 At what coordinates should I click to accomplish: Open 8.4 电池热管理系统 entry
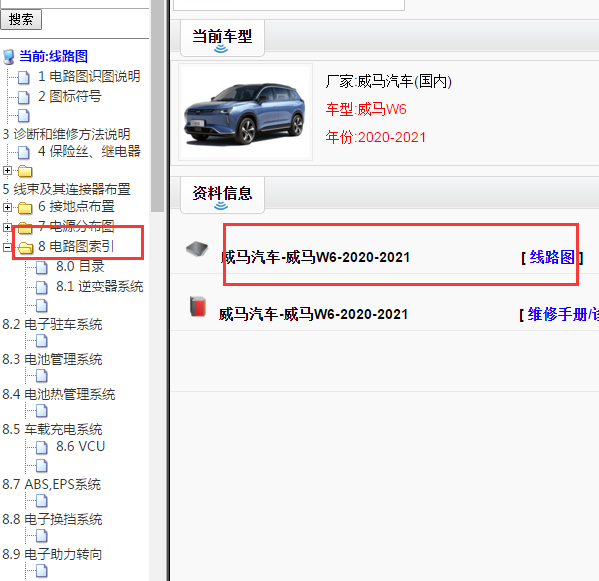[x=59, y=394]
